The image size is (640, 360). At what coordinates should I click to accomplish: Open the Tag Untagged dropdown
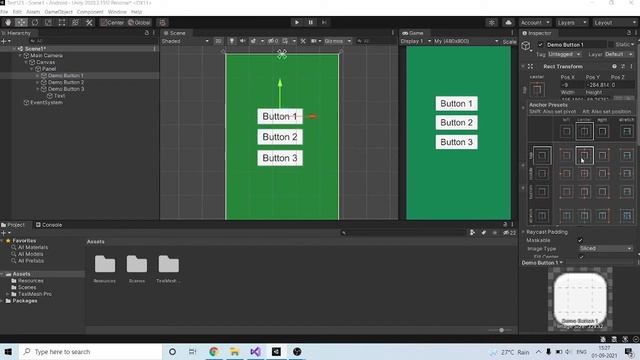click(x=564, y=54)
